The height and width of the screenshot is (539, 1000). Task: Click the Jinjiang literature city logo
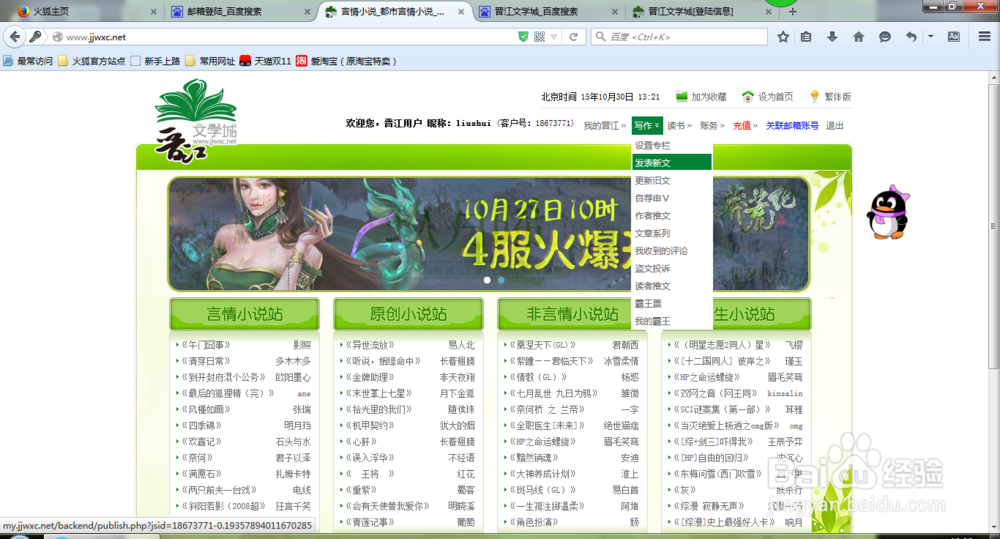(196, 121)
